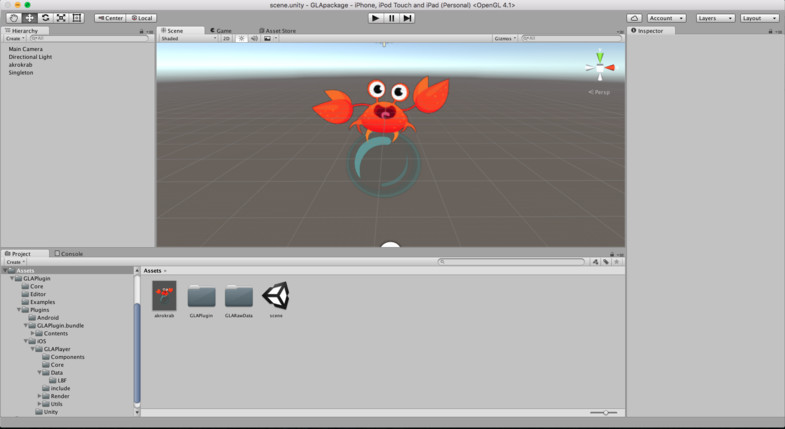This screenshot has height=429, width=785.
Task: Expand the Contents folder
Action: [33, 333]
